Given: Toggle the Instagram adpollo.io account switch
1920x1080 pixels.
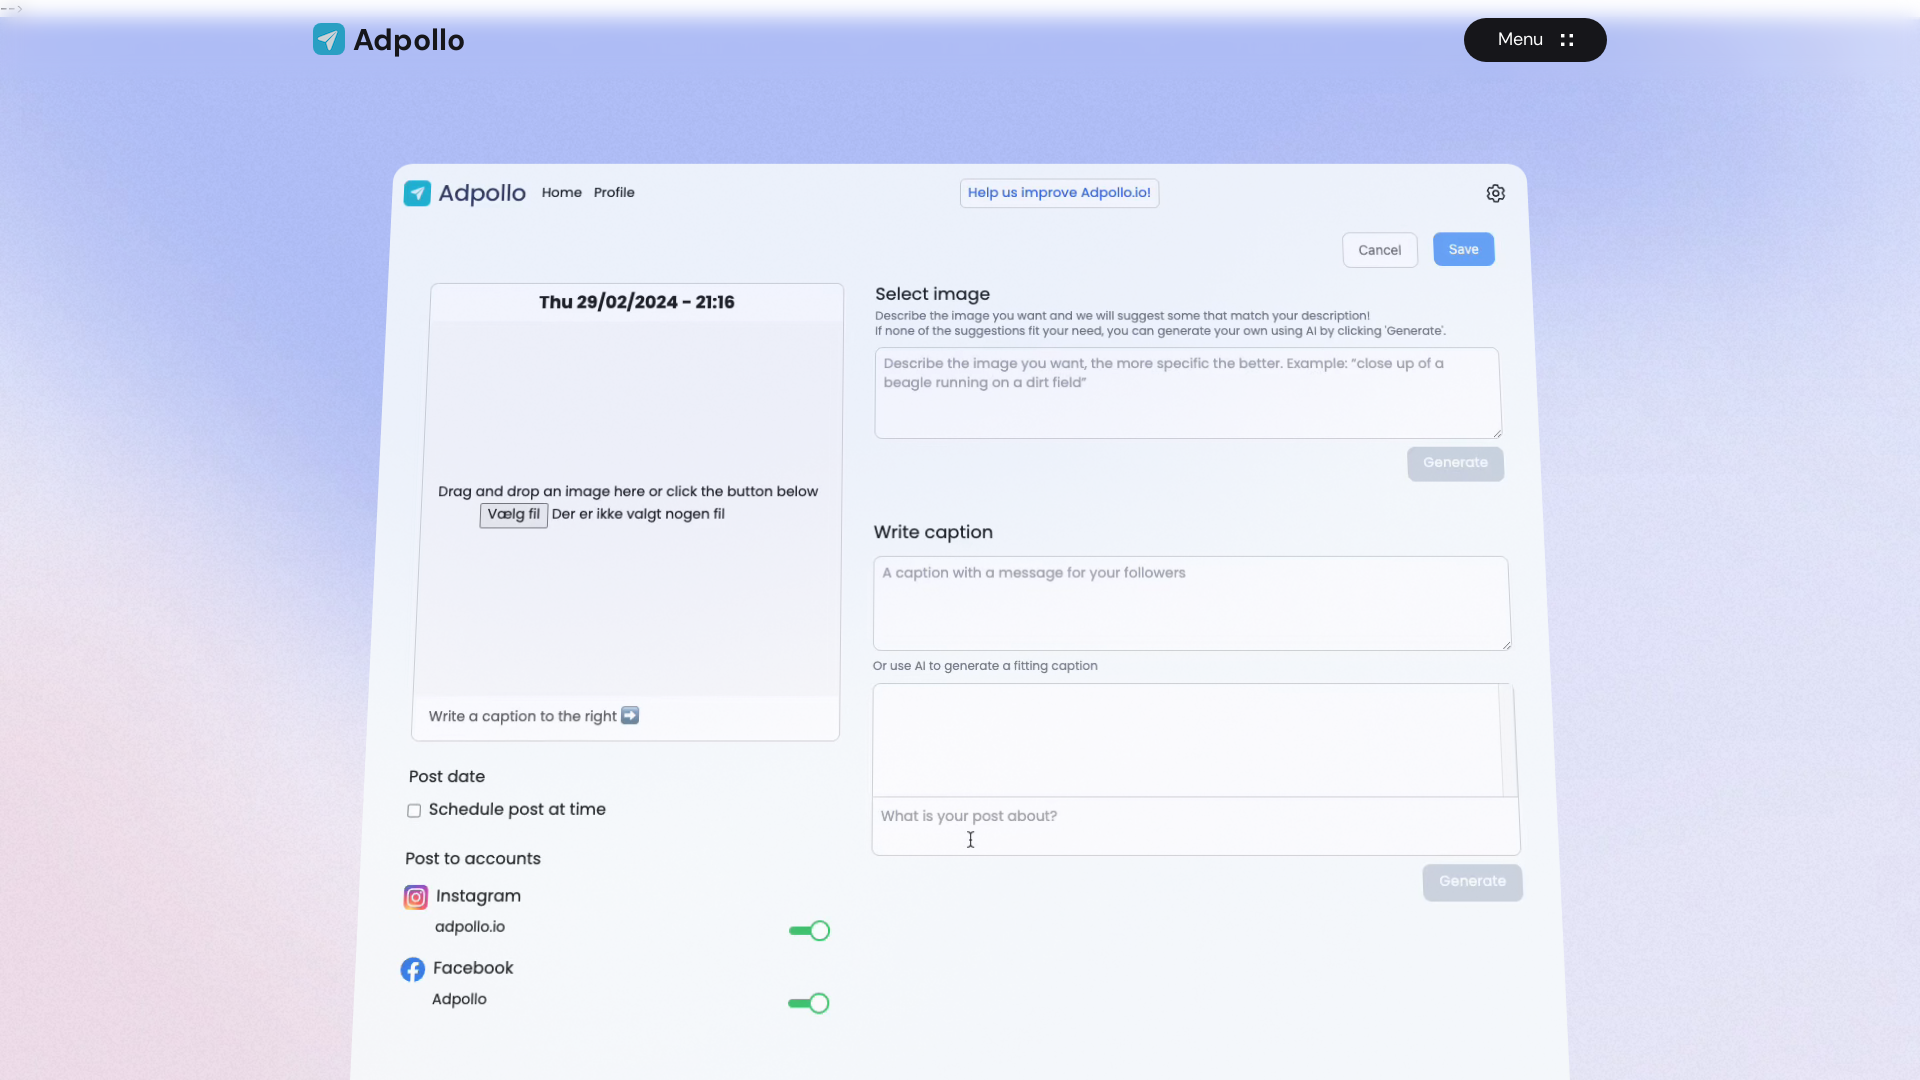Looking at the screenshot, I should [809, 931].
